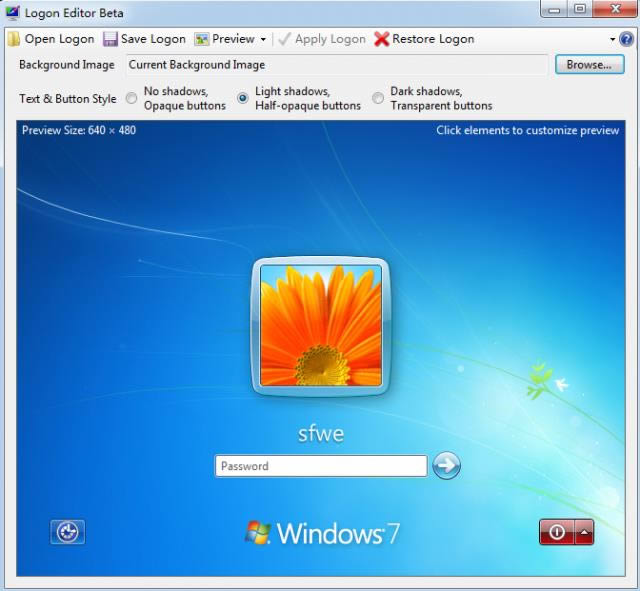
Task: Click the Ease of Access icon
Action: 68,532
